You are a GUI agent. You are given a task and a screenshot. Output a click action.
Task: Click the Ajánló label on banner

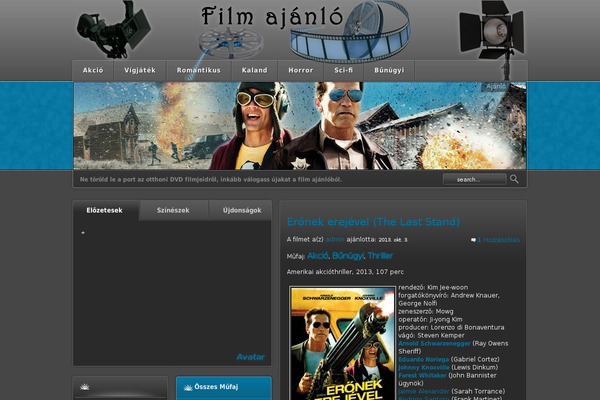tap(496, 87)
